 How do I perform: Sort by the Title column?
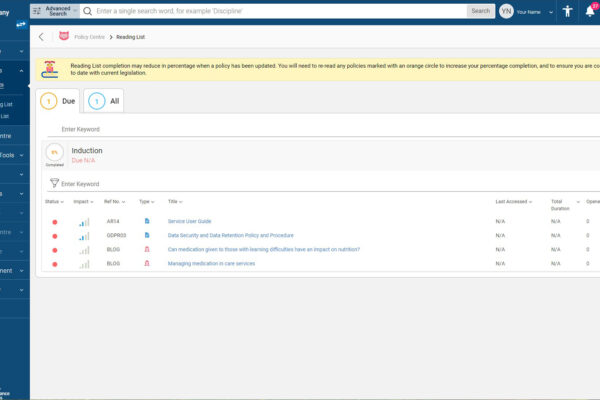click(x=175, y=202)
